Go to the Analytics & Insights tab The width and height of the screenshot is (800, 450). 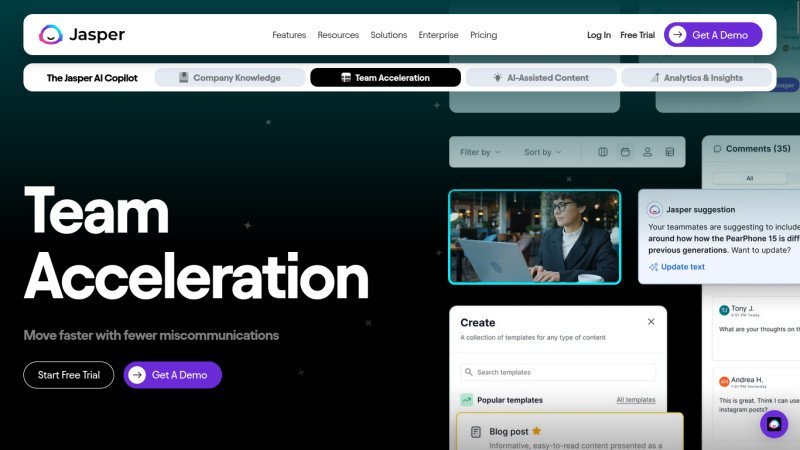click(x=696, y=78)
